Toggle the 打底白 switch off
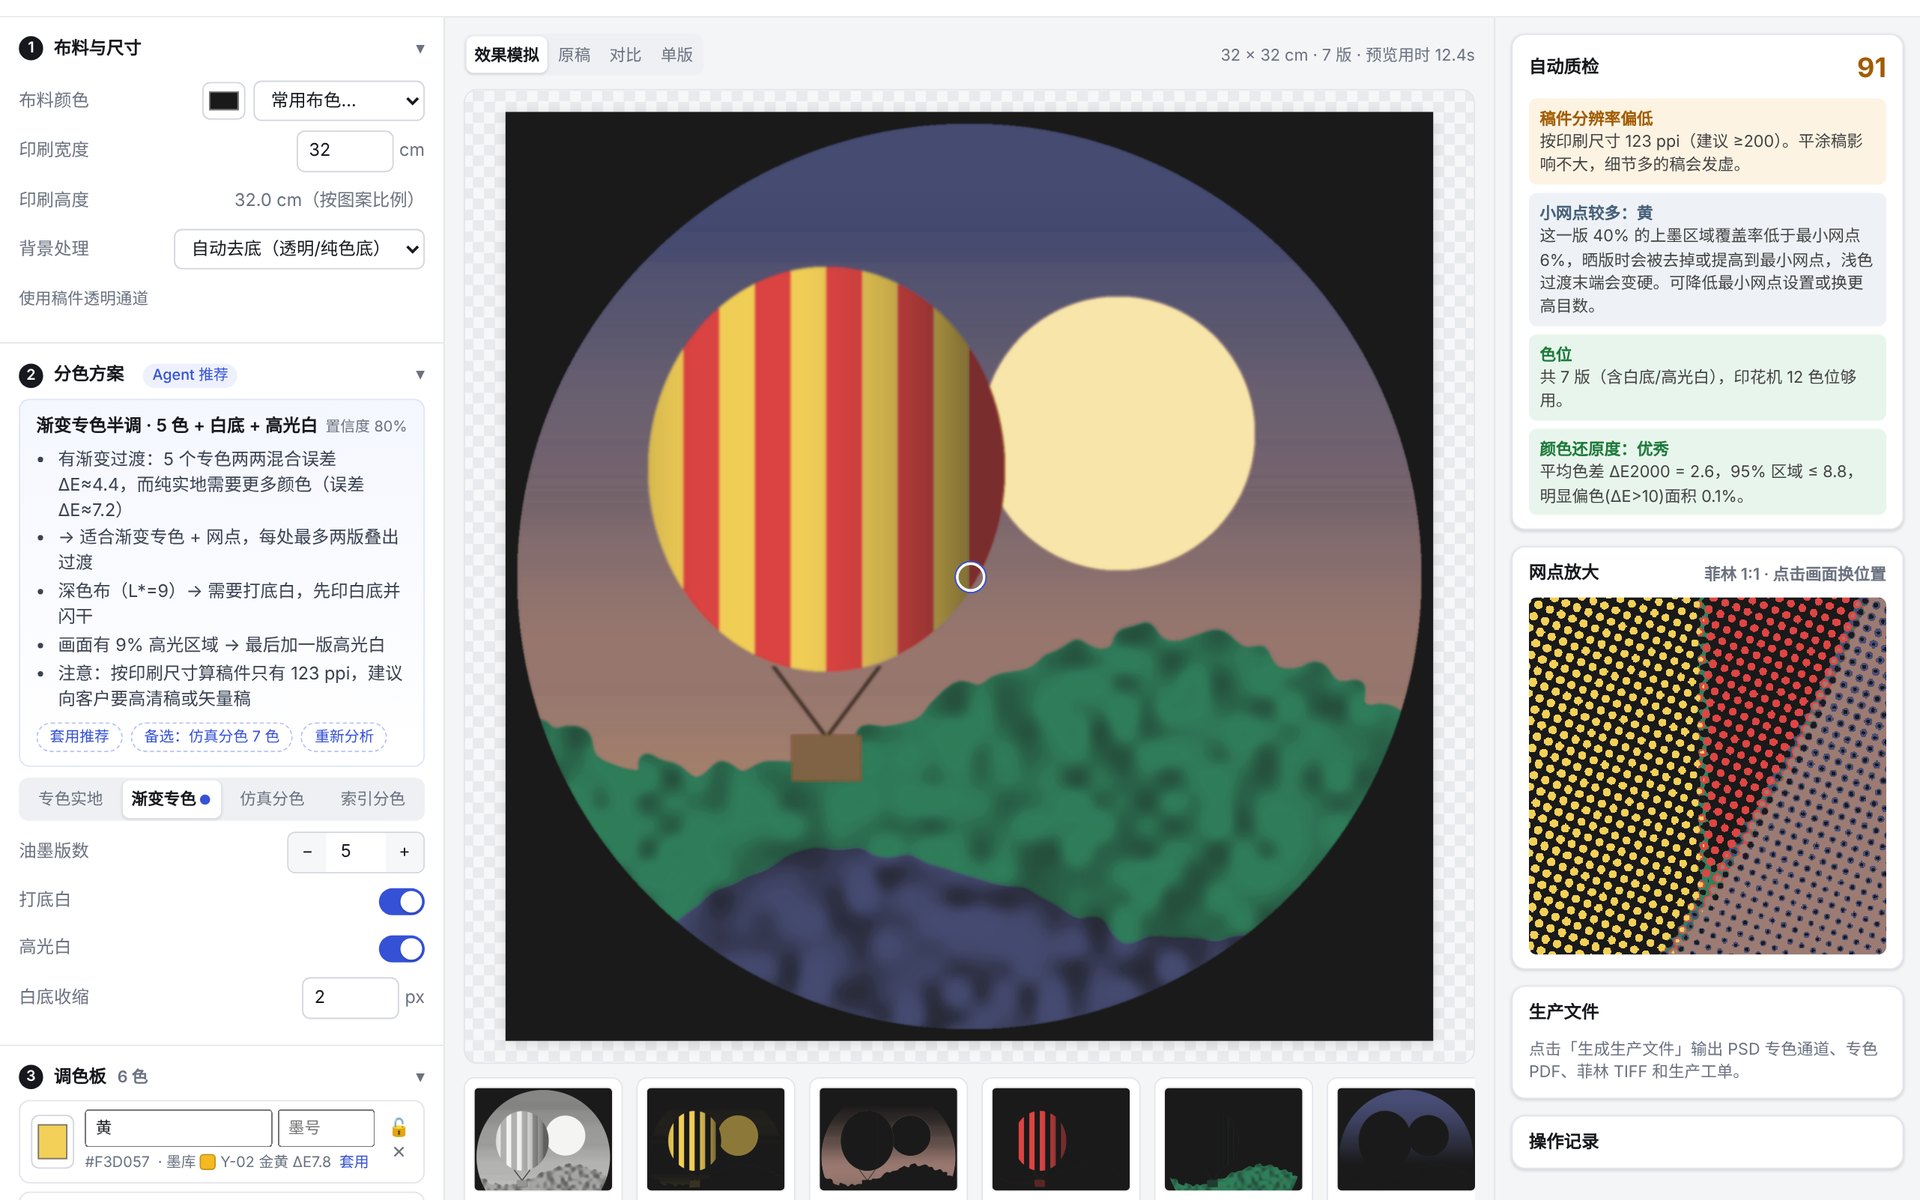 pos(401,901)
